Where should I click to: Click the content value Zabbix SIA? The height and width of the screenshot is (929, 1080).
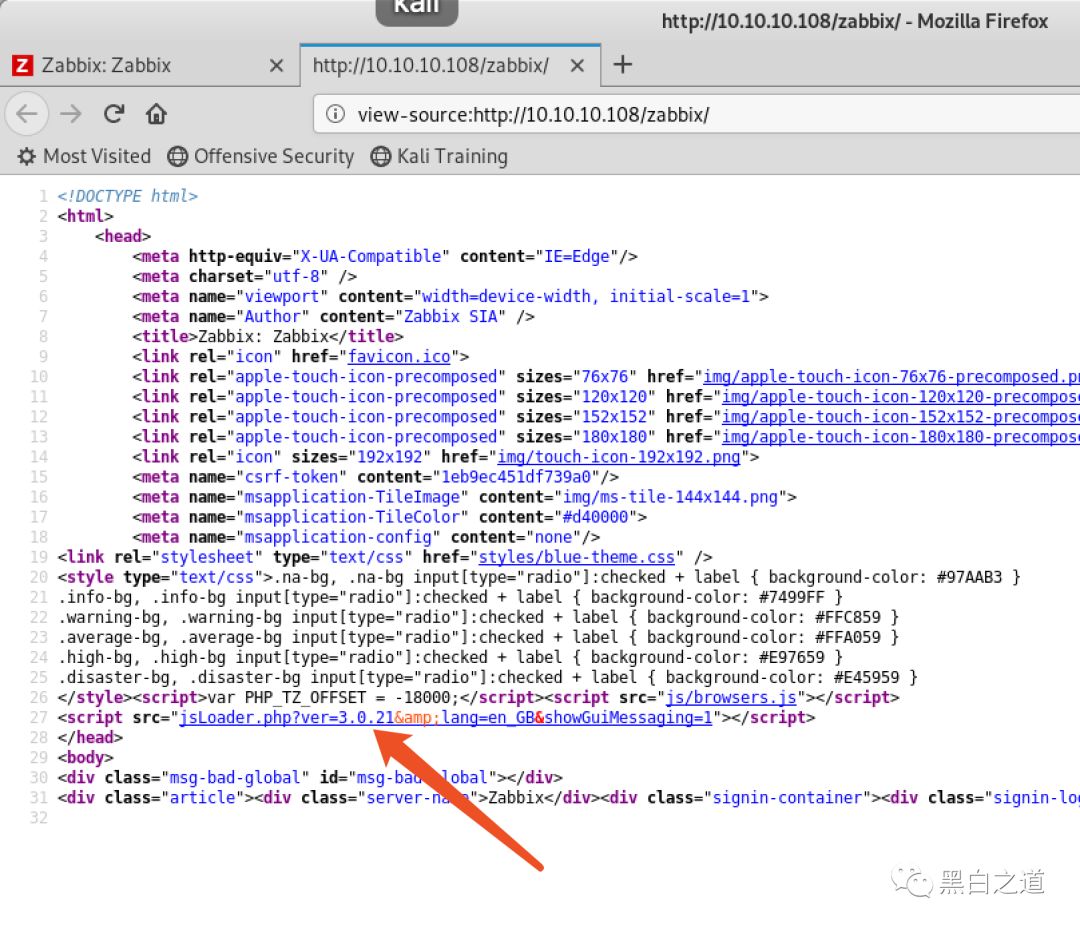coord(450,317)
